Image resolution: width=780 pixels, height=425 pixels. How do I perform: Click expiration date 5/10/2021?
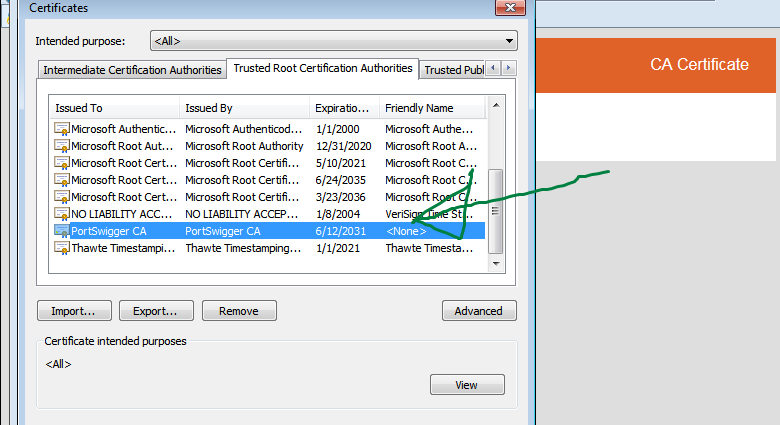341,163
